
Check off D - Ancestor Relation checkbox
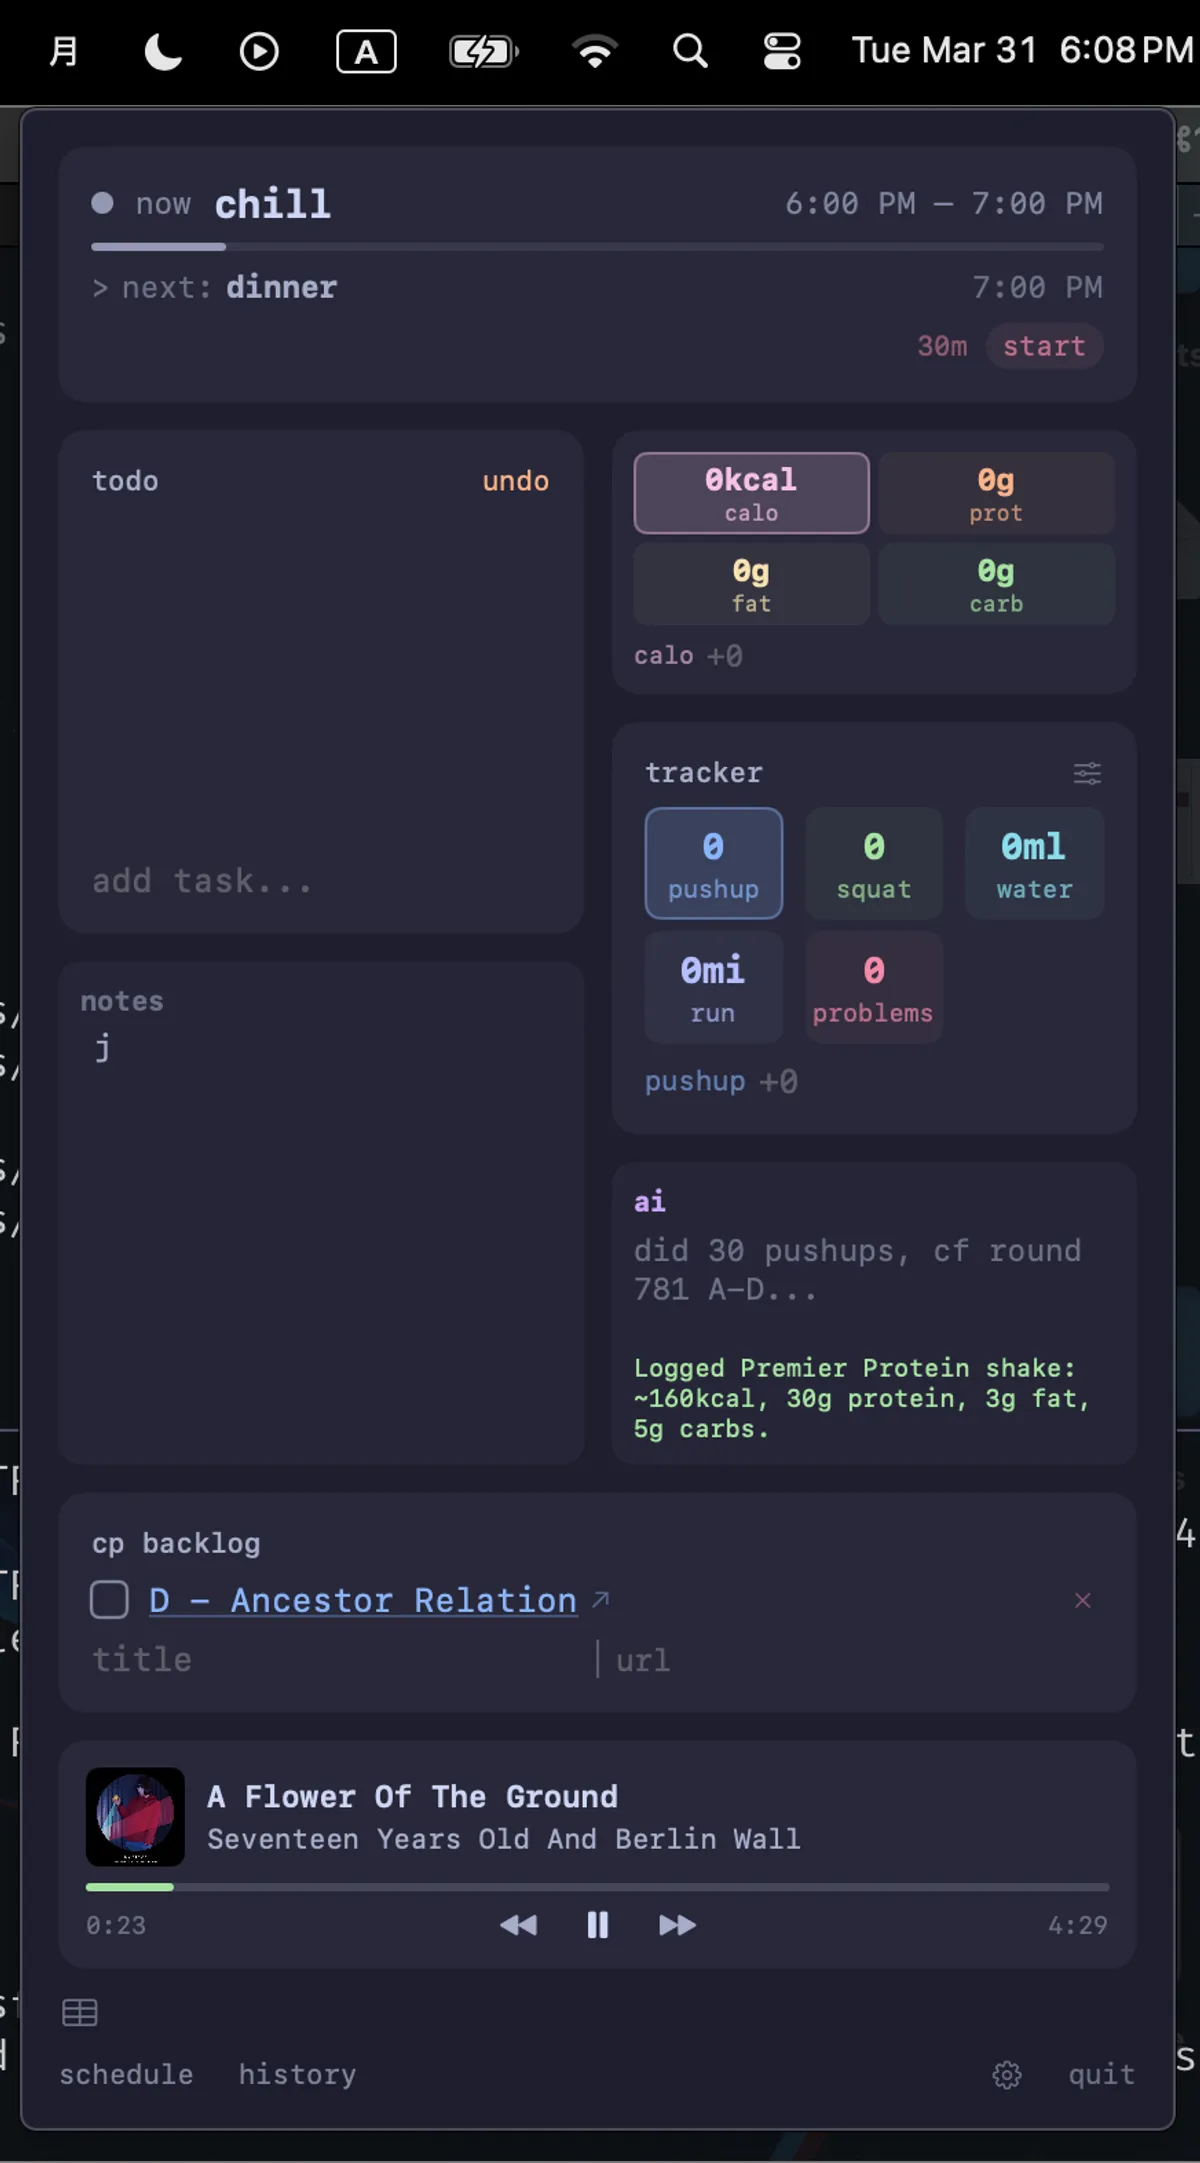coord(109,1600)
